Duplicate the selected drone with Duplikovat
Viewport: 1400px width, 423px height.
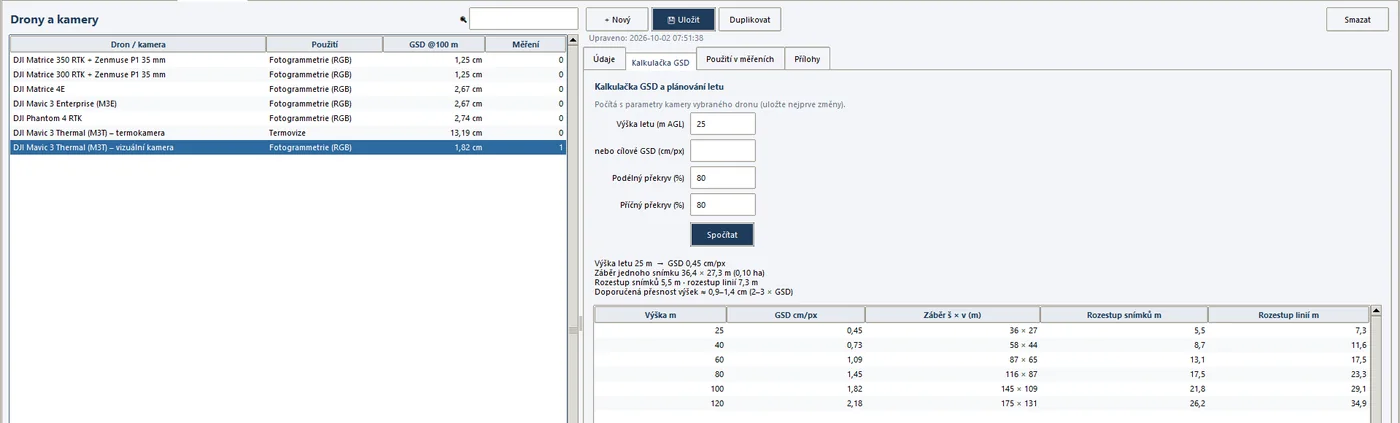750,19
